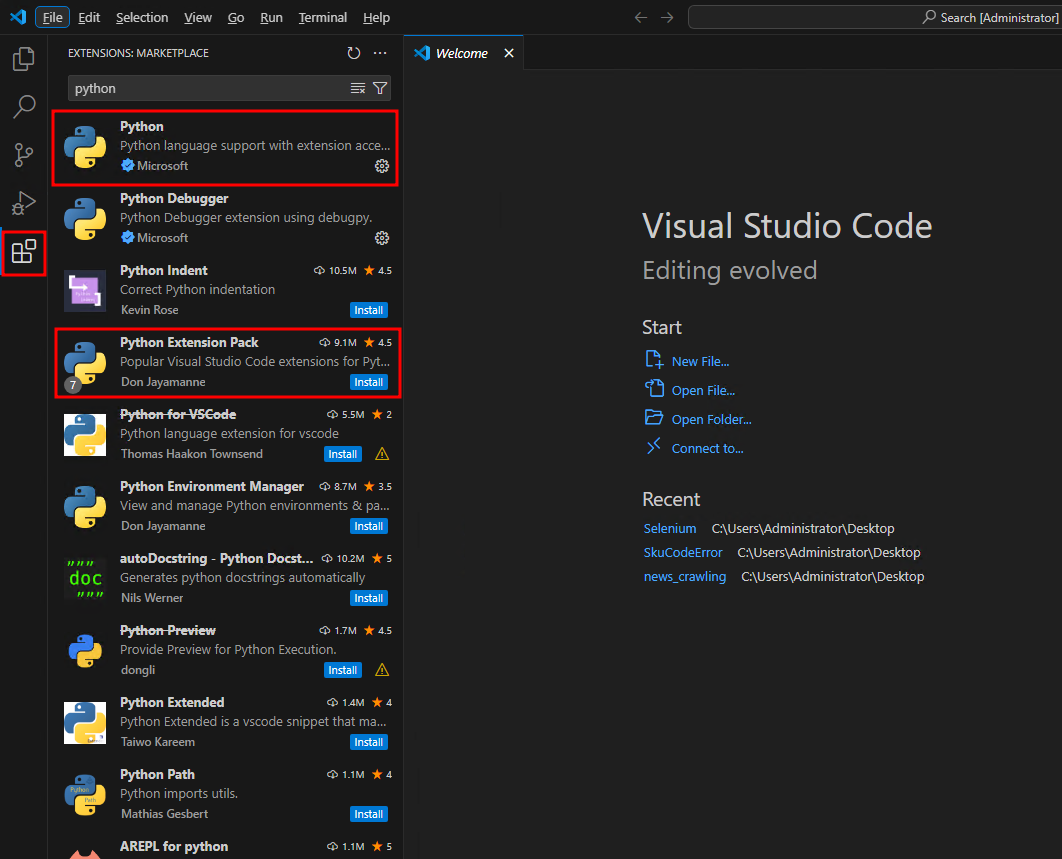The height and width of the screenshot is (859, 1062).
Task: Open recent SkuCodeError folder
Action: tap(683, 553)
